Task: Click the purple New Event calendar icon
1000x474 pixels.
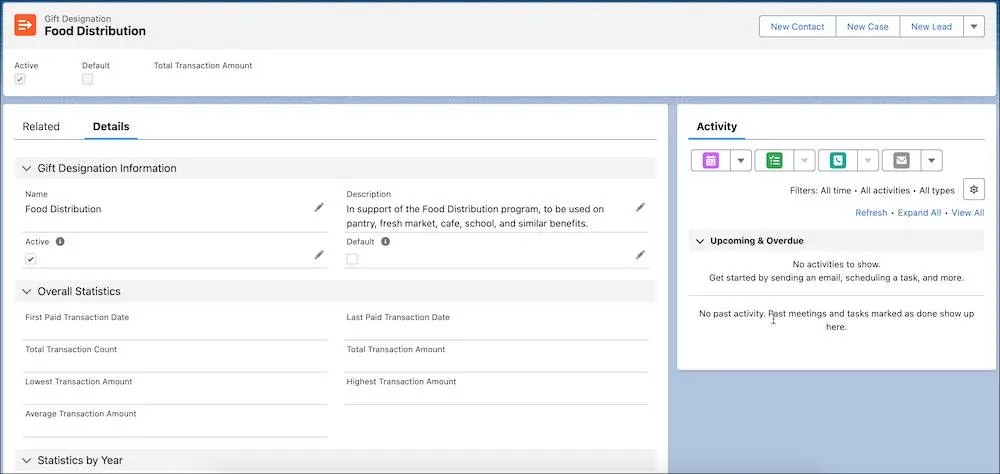Action: (710, 161)
